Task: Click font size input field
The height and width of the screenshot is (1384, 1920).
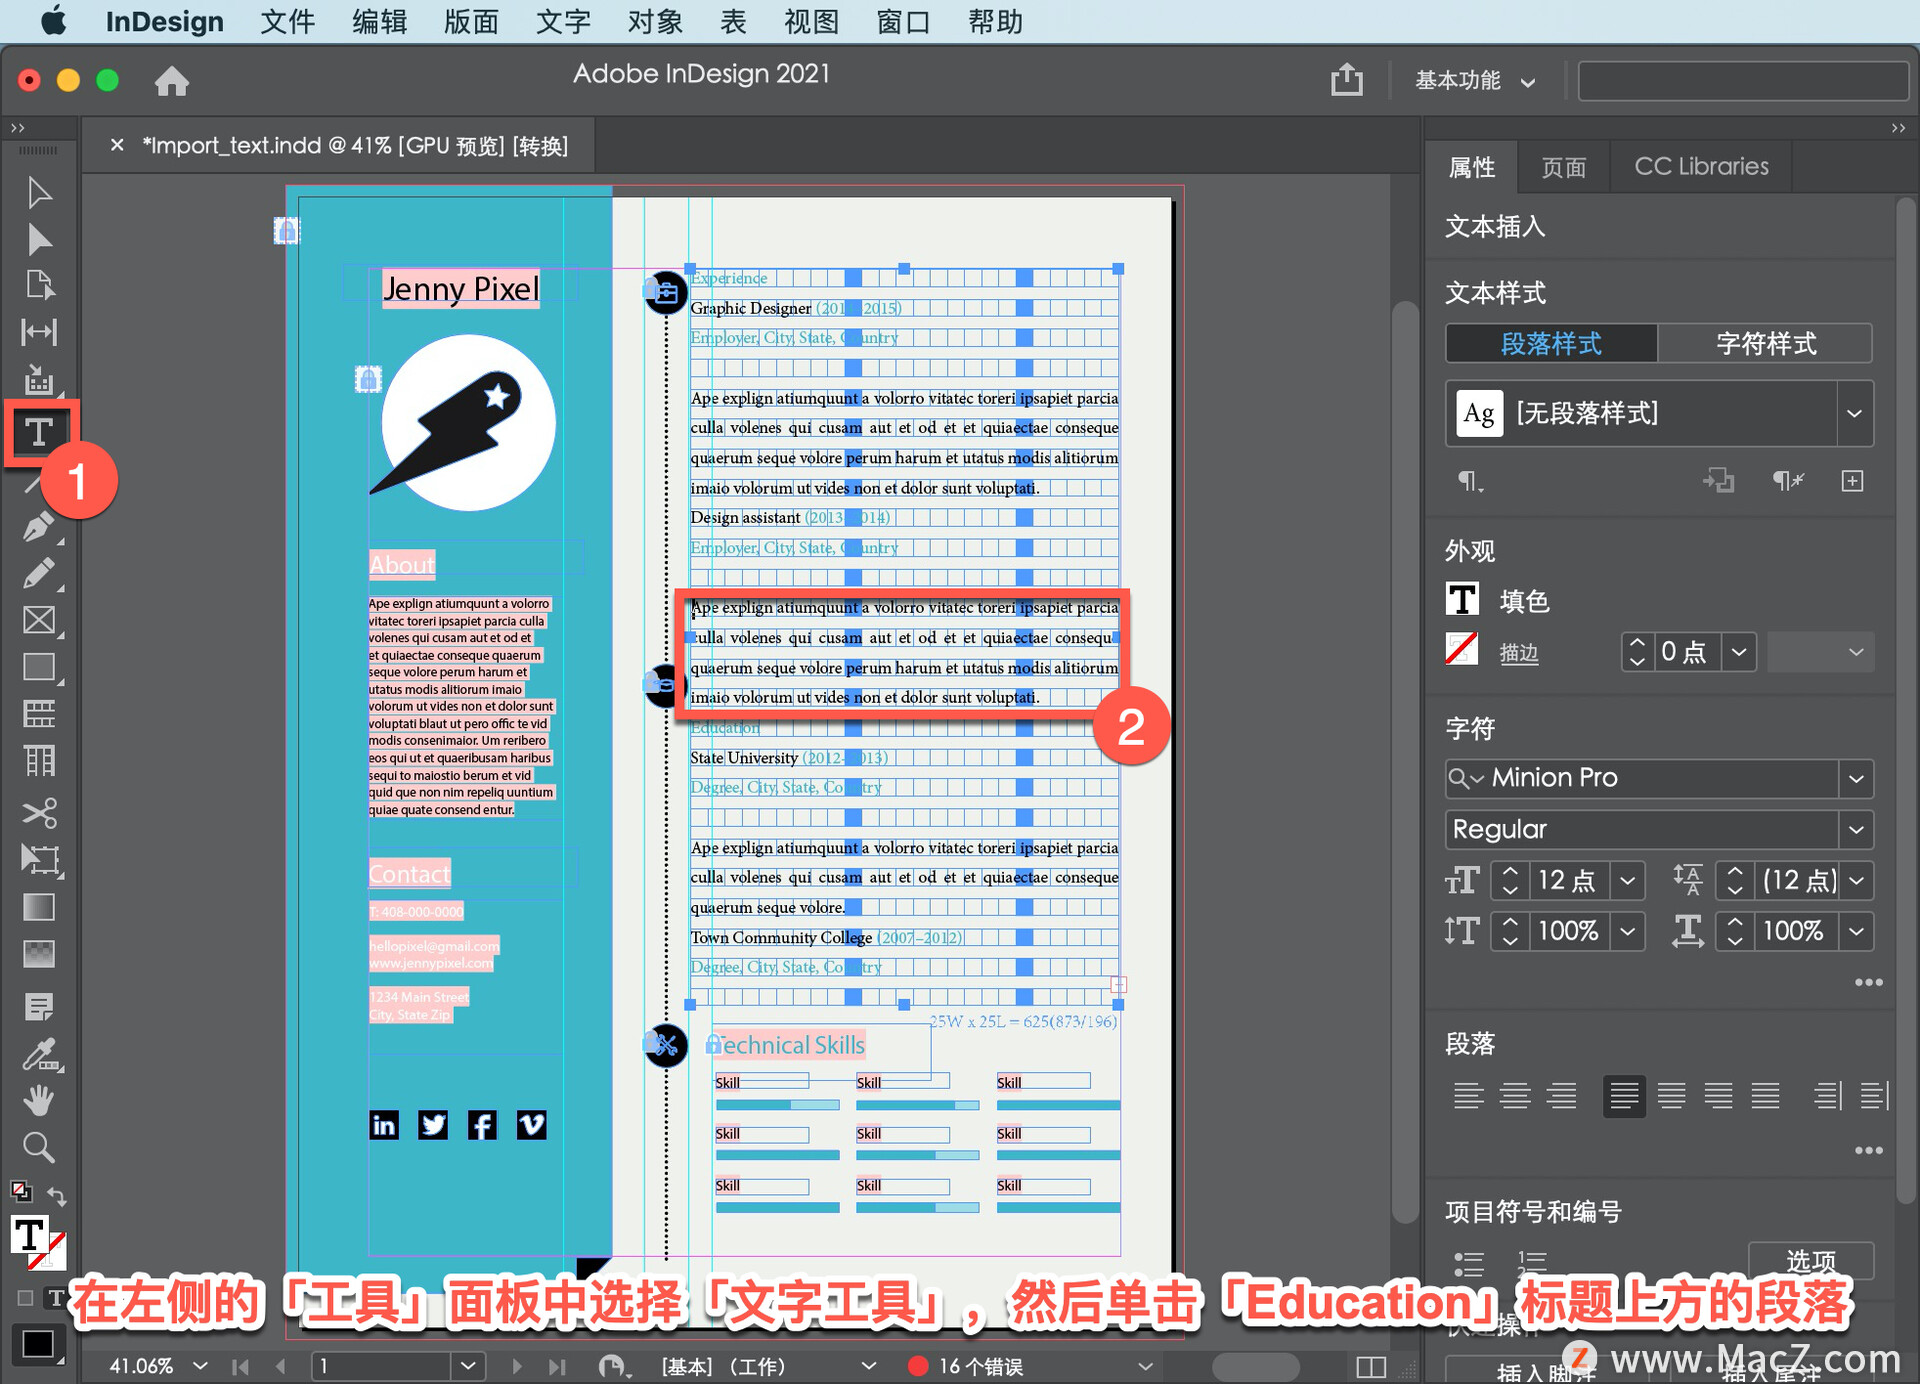Action: click(x=1564, y=880)
